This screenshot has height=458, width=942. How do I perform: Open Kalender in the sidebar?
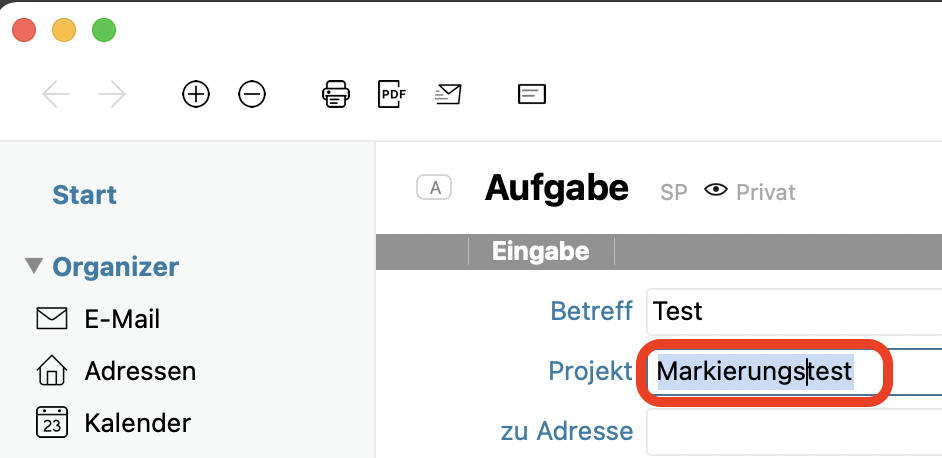click(x=137, y=422)
